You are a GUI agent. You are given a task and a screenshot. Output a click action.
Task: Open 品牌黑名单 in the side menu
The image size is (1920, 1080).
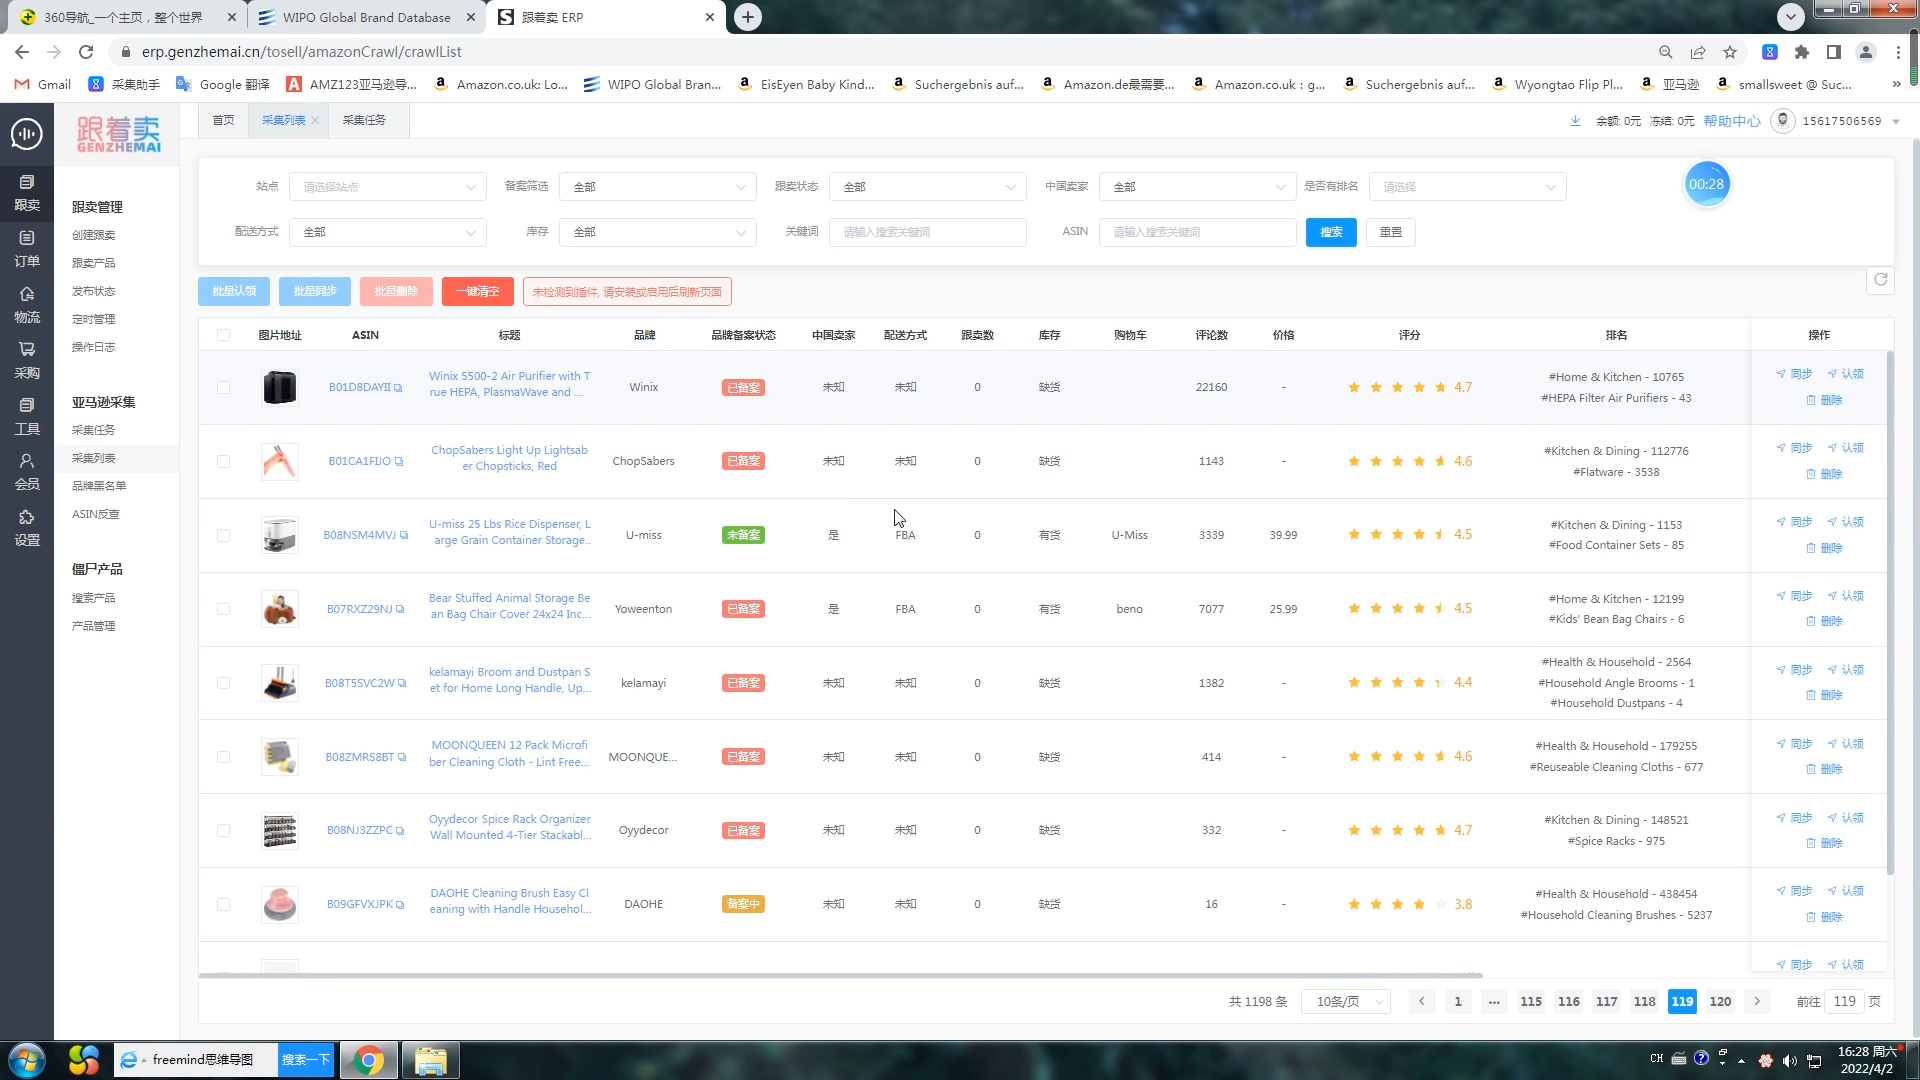tap(99, 486)
